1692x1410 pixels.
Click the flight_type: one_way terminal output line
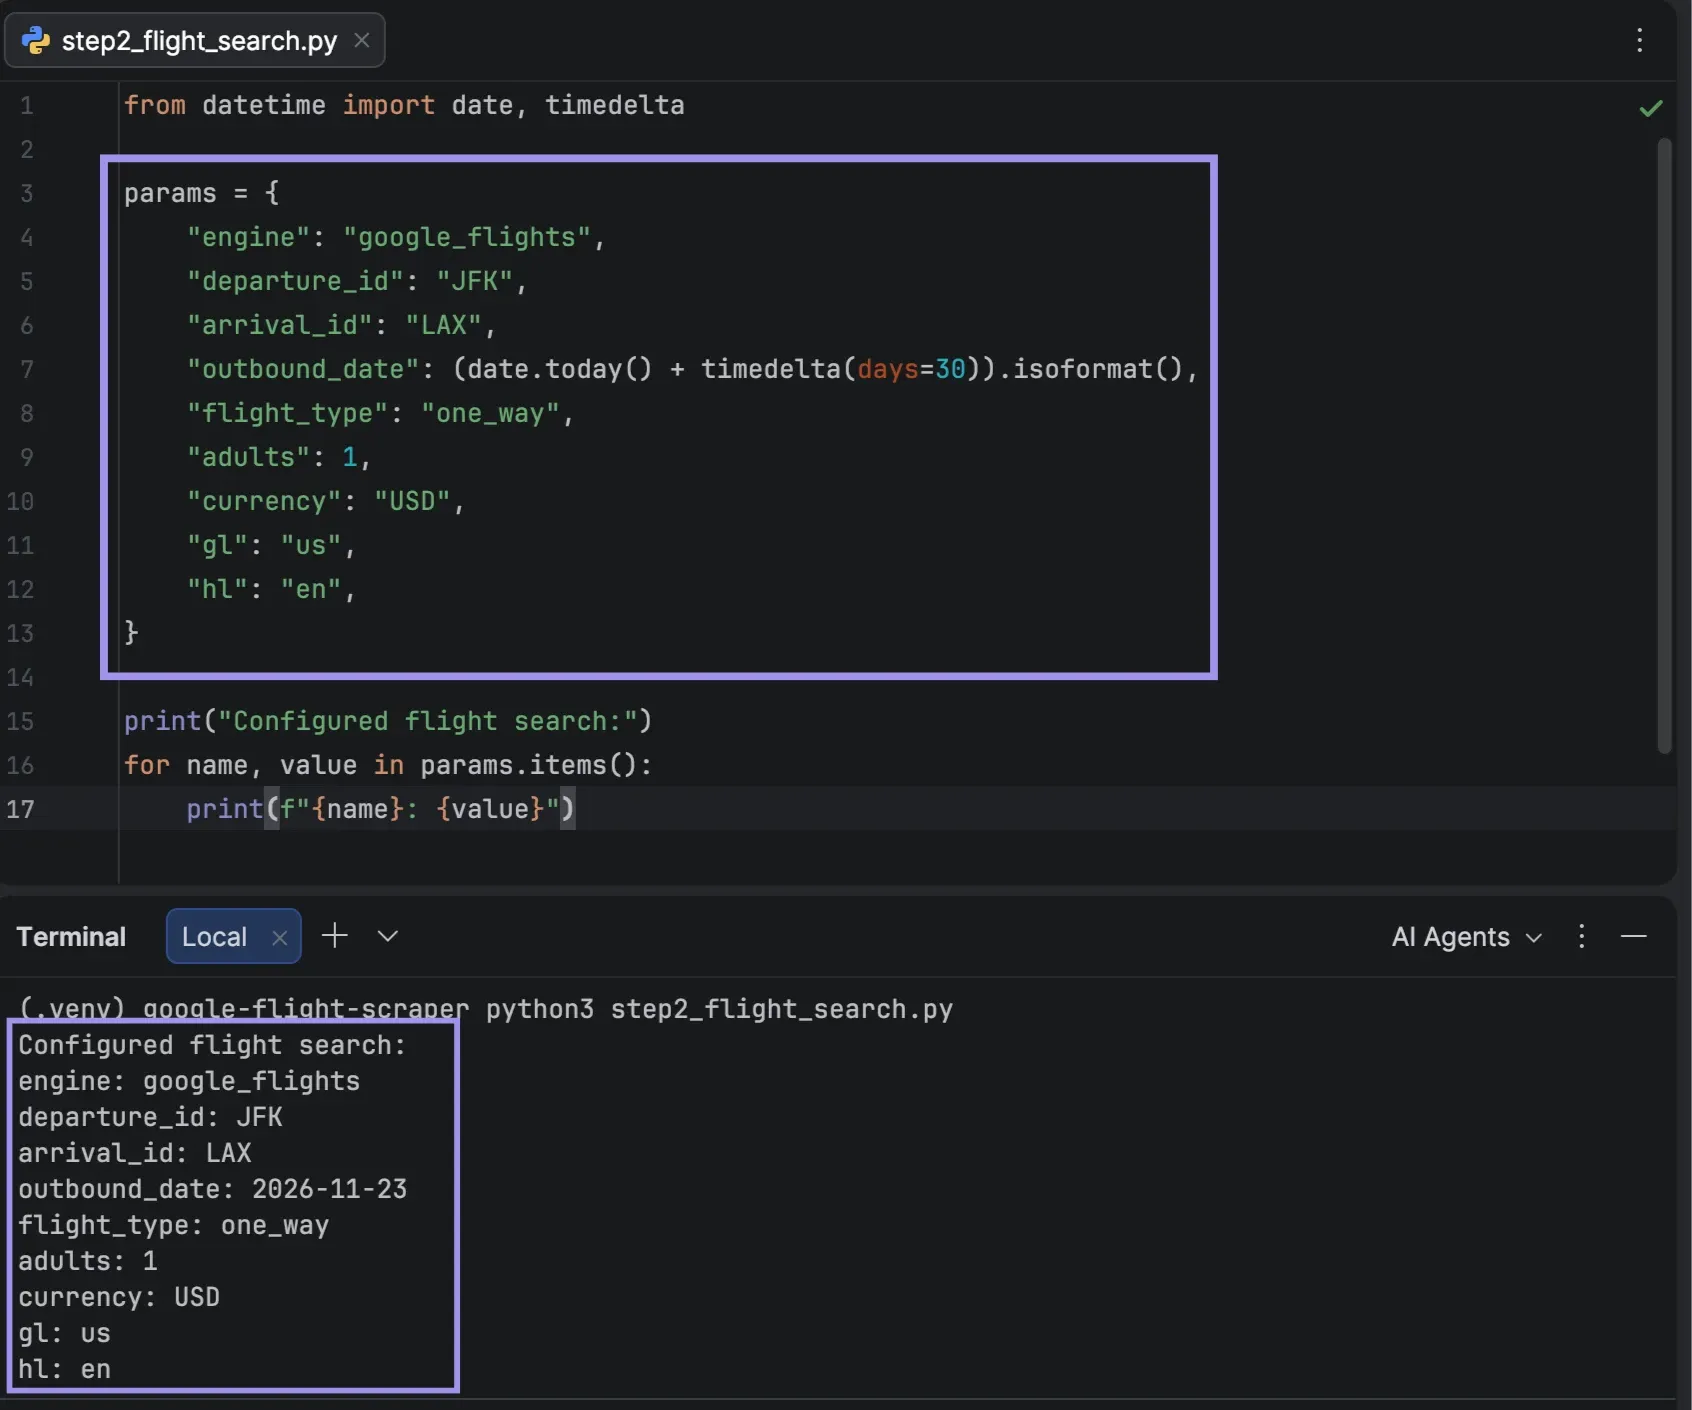[174, 1225]
